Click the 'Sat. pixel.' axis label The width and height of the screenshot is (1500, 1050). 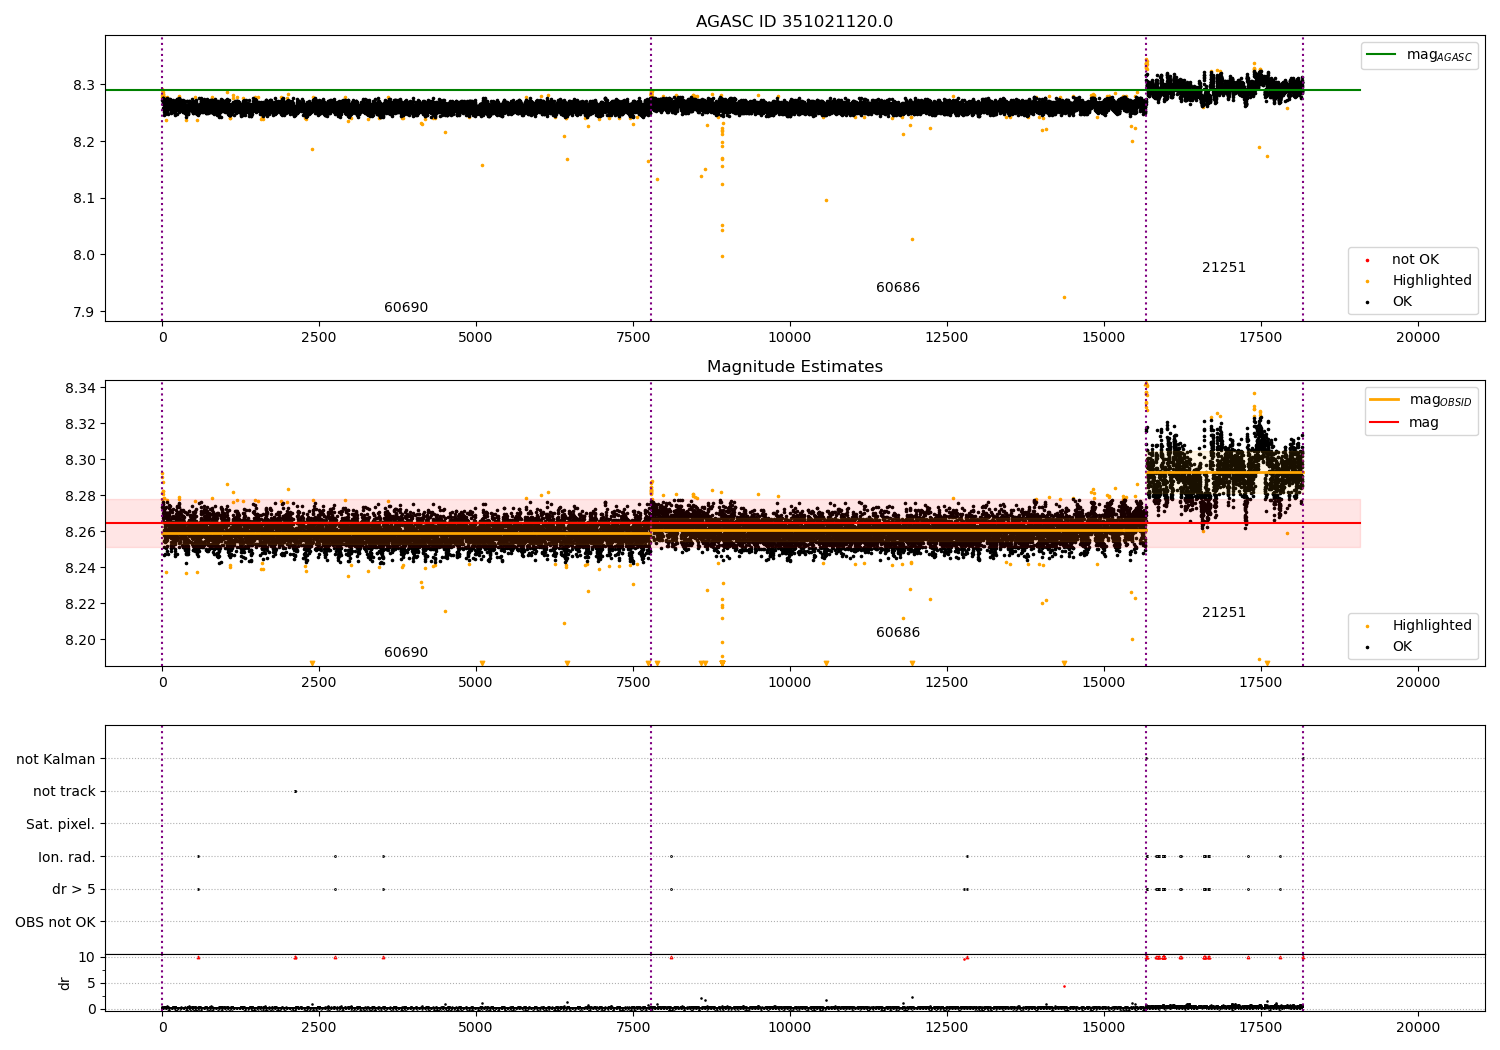click(61, 824)
